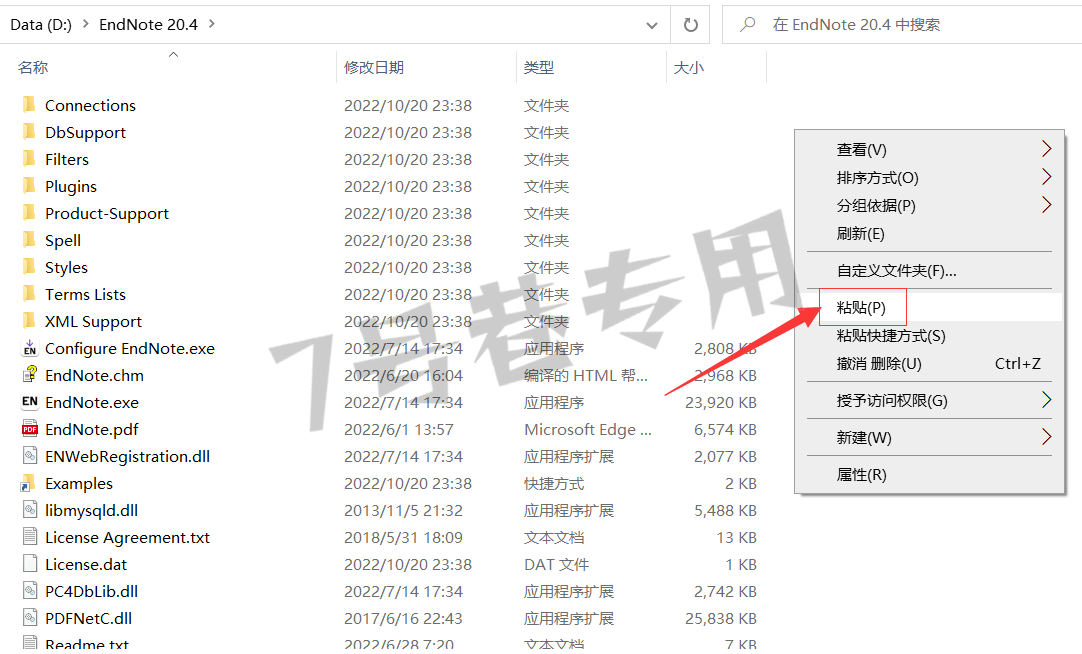This screenshot has width=1082, height=654.
Task: Click the ENWebRegistration.dll file icon
Action: pos(30,455)
